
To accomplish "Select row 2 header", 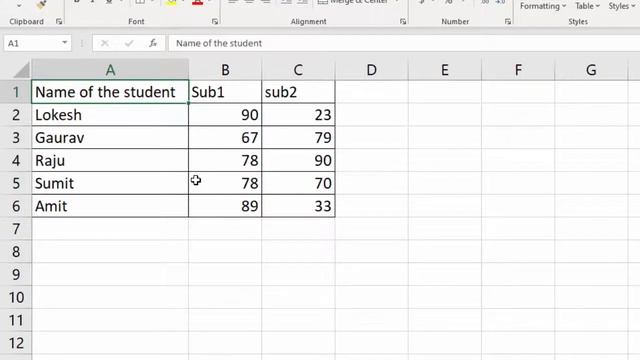I will click(16, 115).
